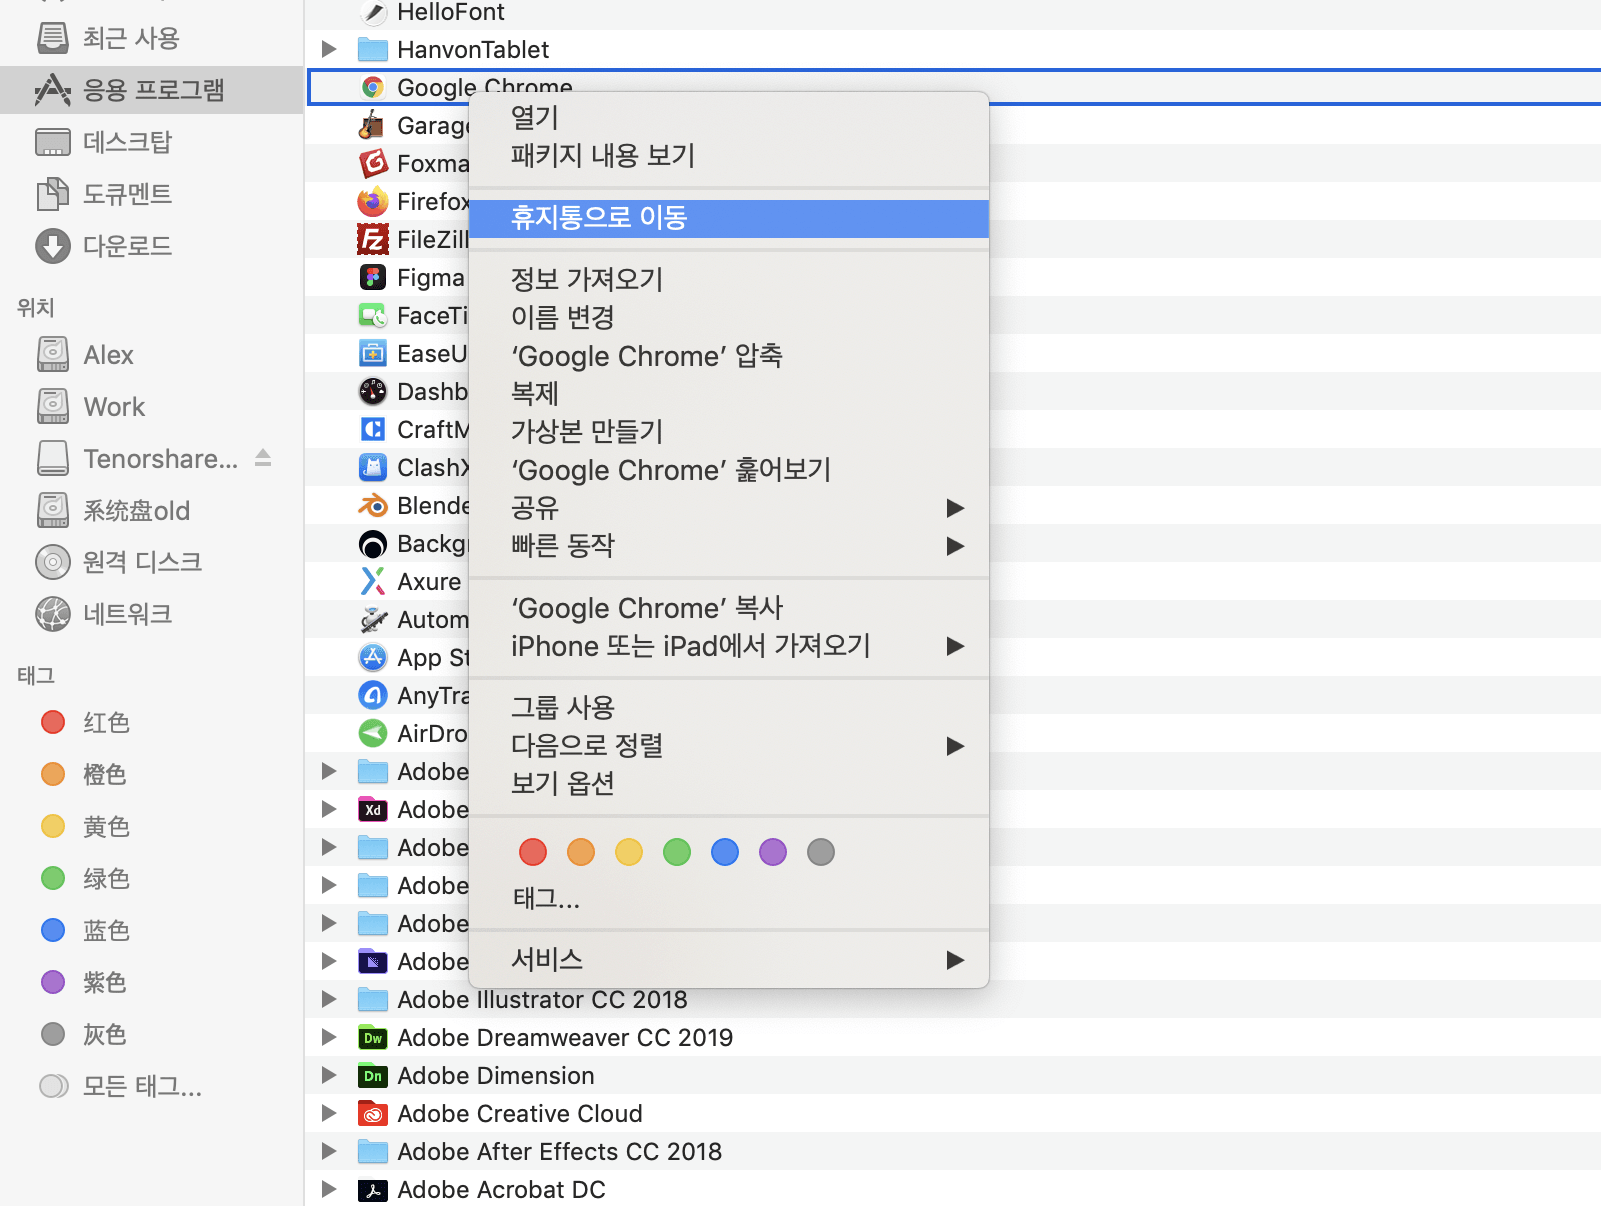Click the App Store icon
Screen dimensions: 1601x1206
tap(373, 658)
